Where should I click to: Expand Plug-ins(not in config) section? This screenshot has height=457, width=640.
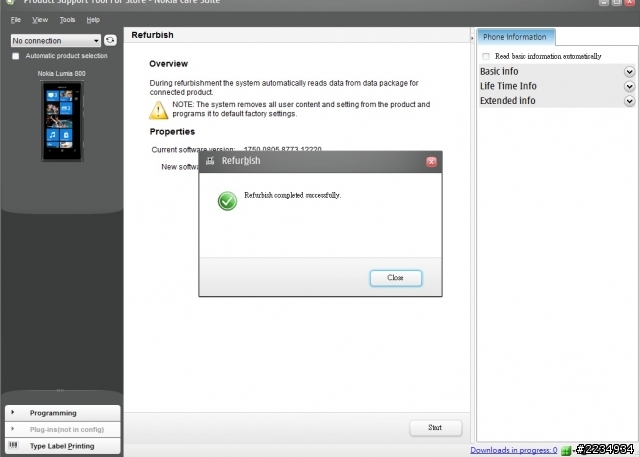click(x=63, y=429)
